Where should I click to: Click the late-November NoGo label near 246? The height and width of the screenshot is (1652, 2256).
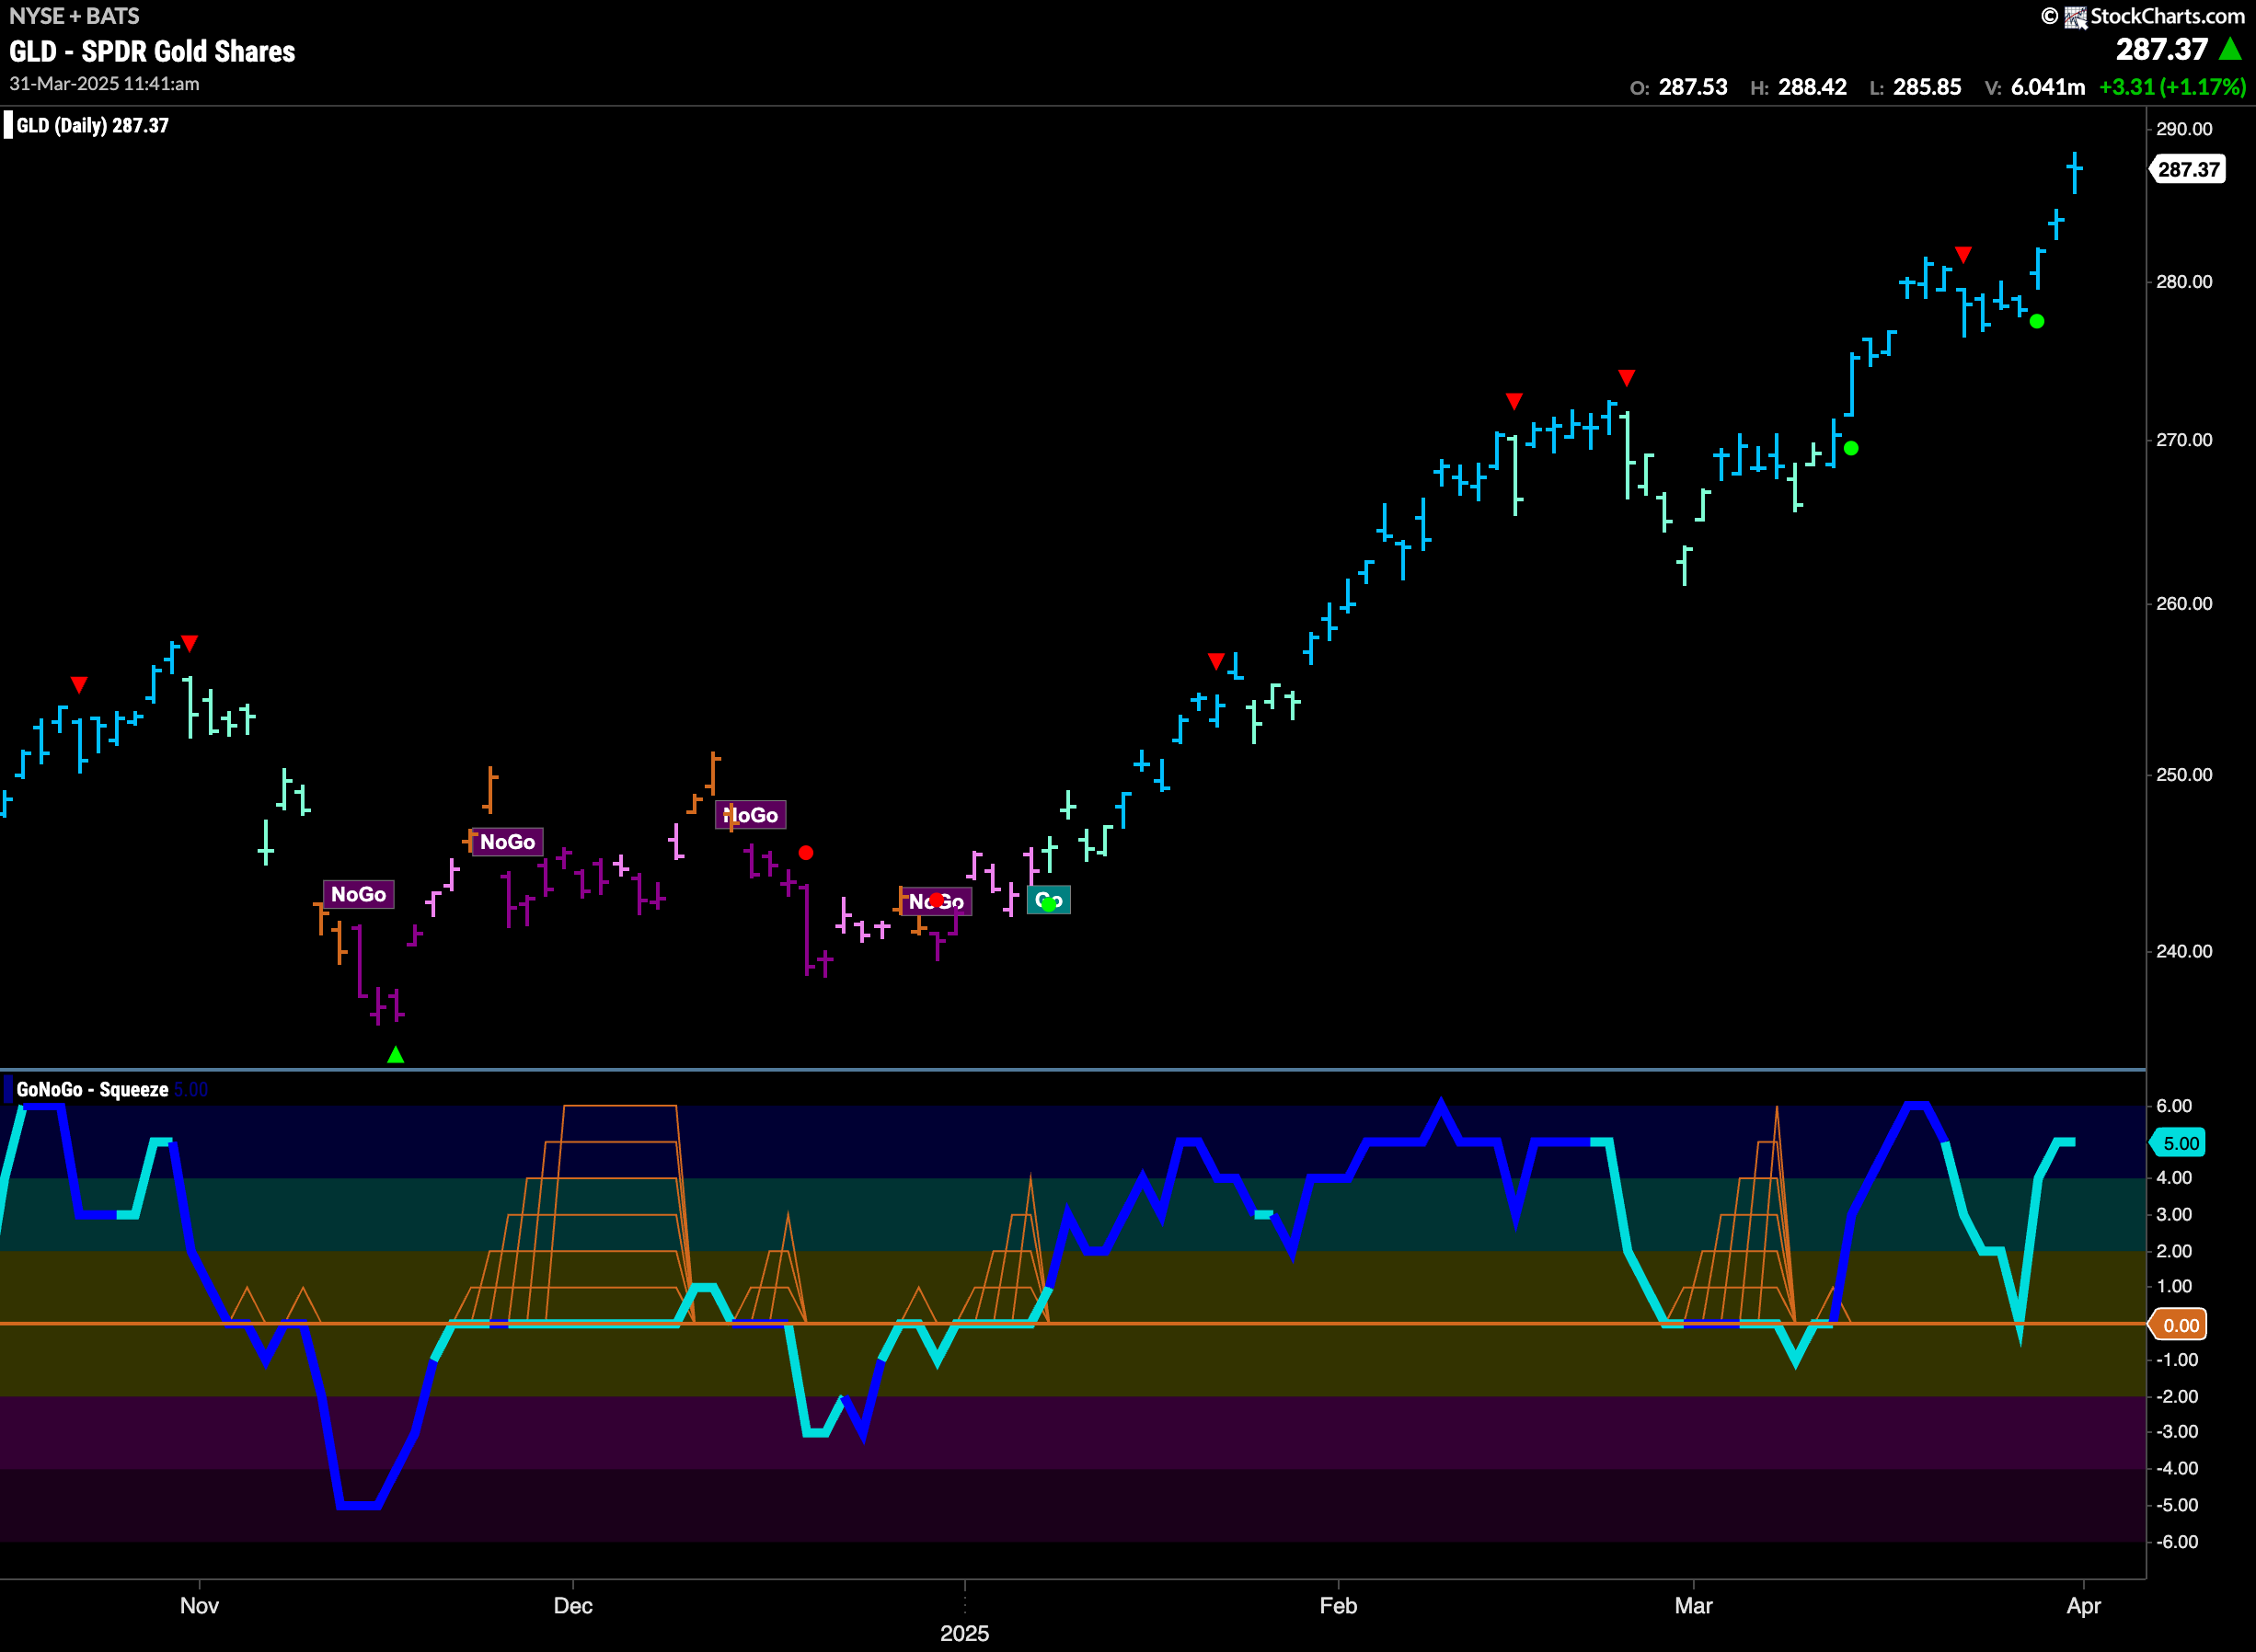point(507,842)
